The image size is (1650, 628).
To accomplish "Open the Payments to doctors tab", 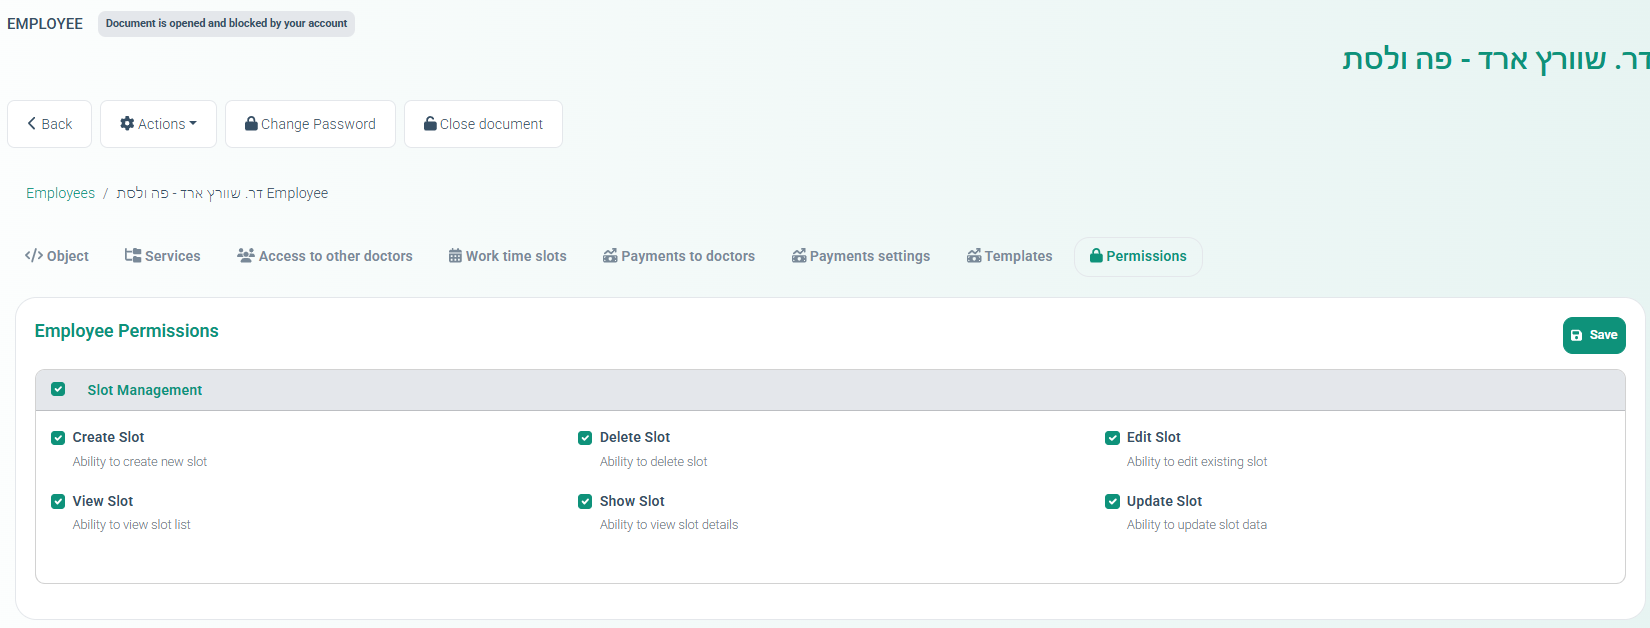I will pyautogui.click(x=679, y=256).
